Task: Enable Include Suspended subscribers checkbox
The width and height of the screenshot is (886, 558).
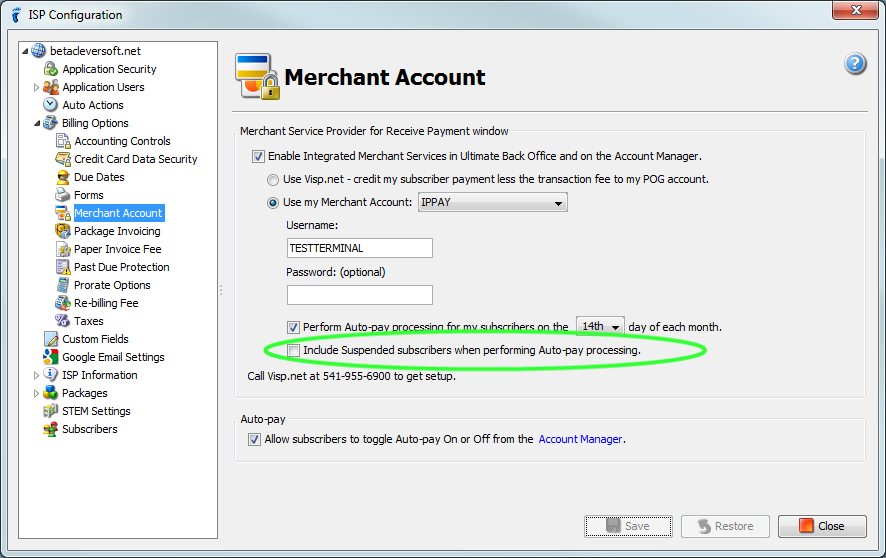Action: [293, 351]
